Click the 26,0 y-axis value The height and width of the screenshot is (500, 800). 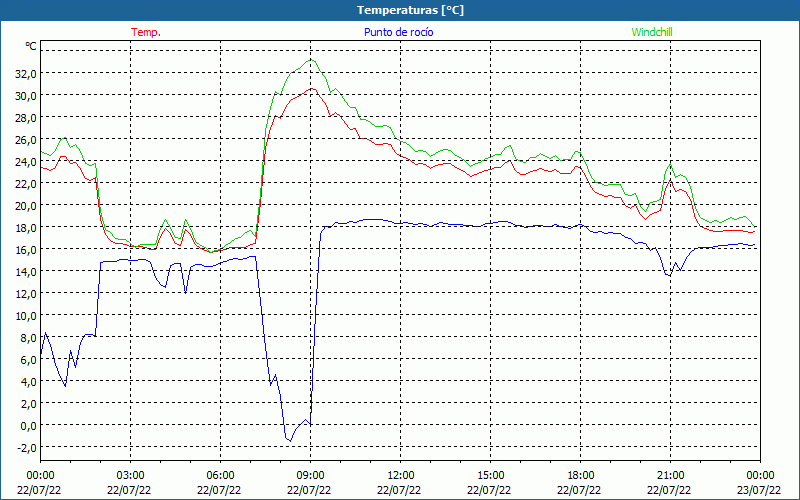point(26,140)
